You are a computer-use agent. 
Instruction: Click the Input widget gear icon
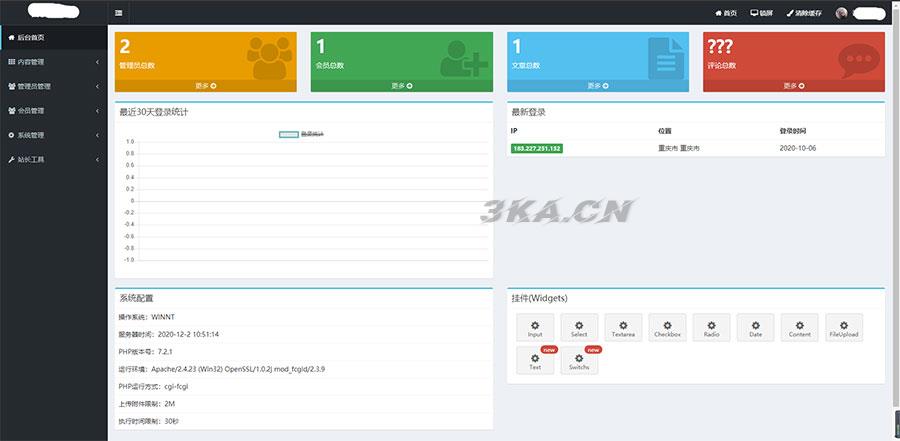535,327
